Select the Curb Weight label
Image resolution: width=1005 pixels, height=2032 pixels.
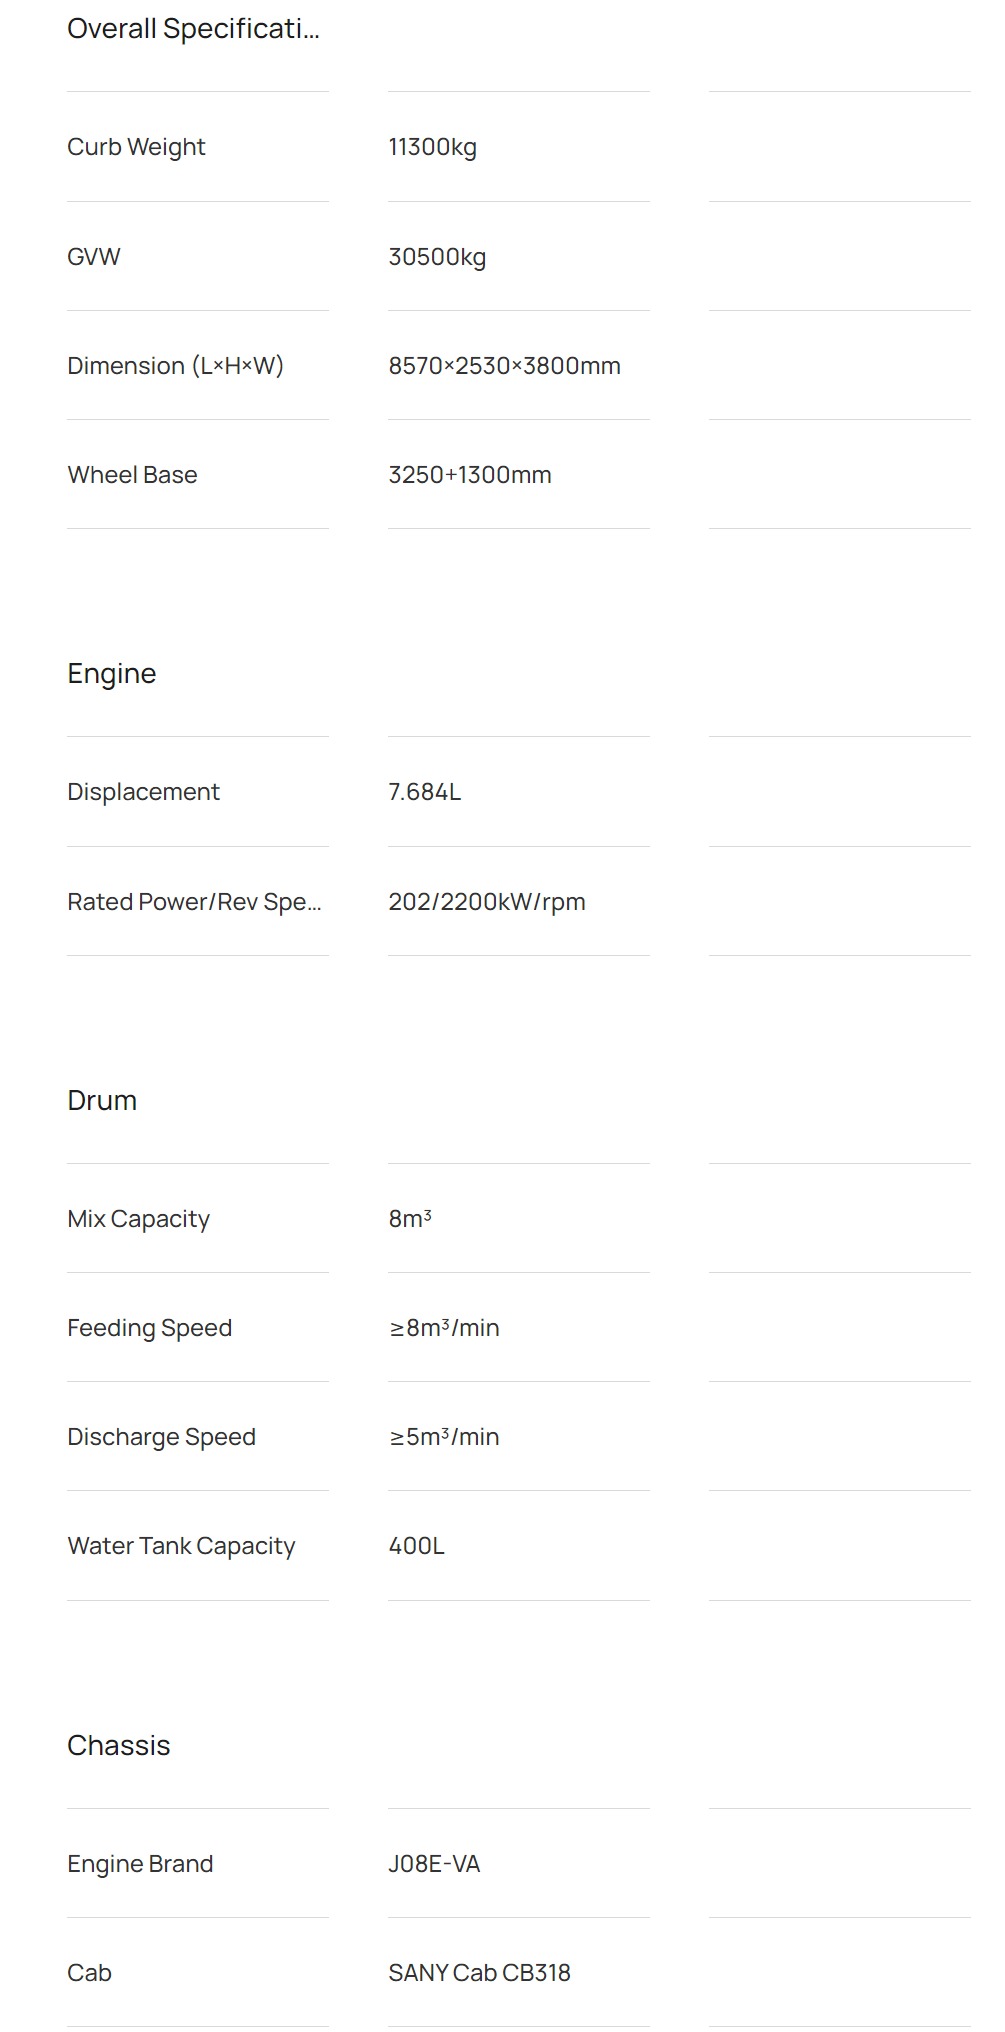[x=136, y=147]
